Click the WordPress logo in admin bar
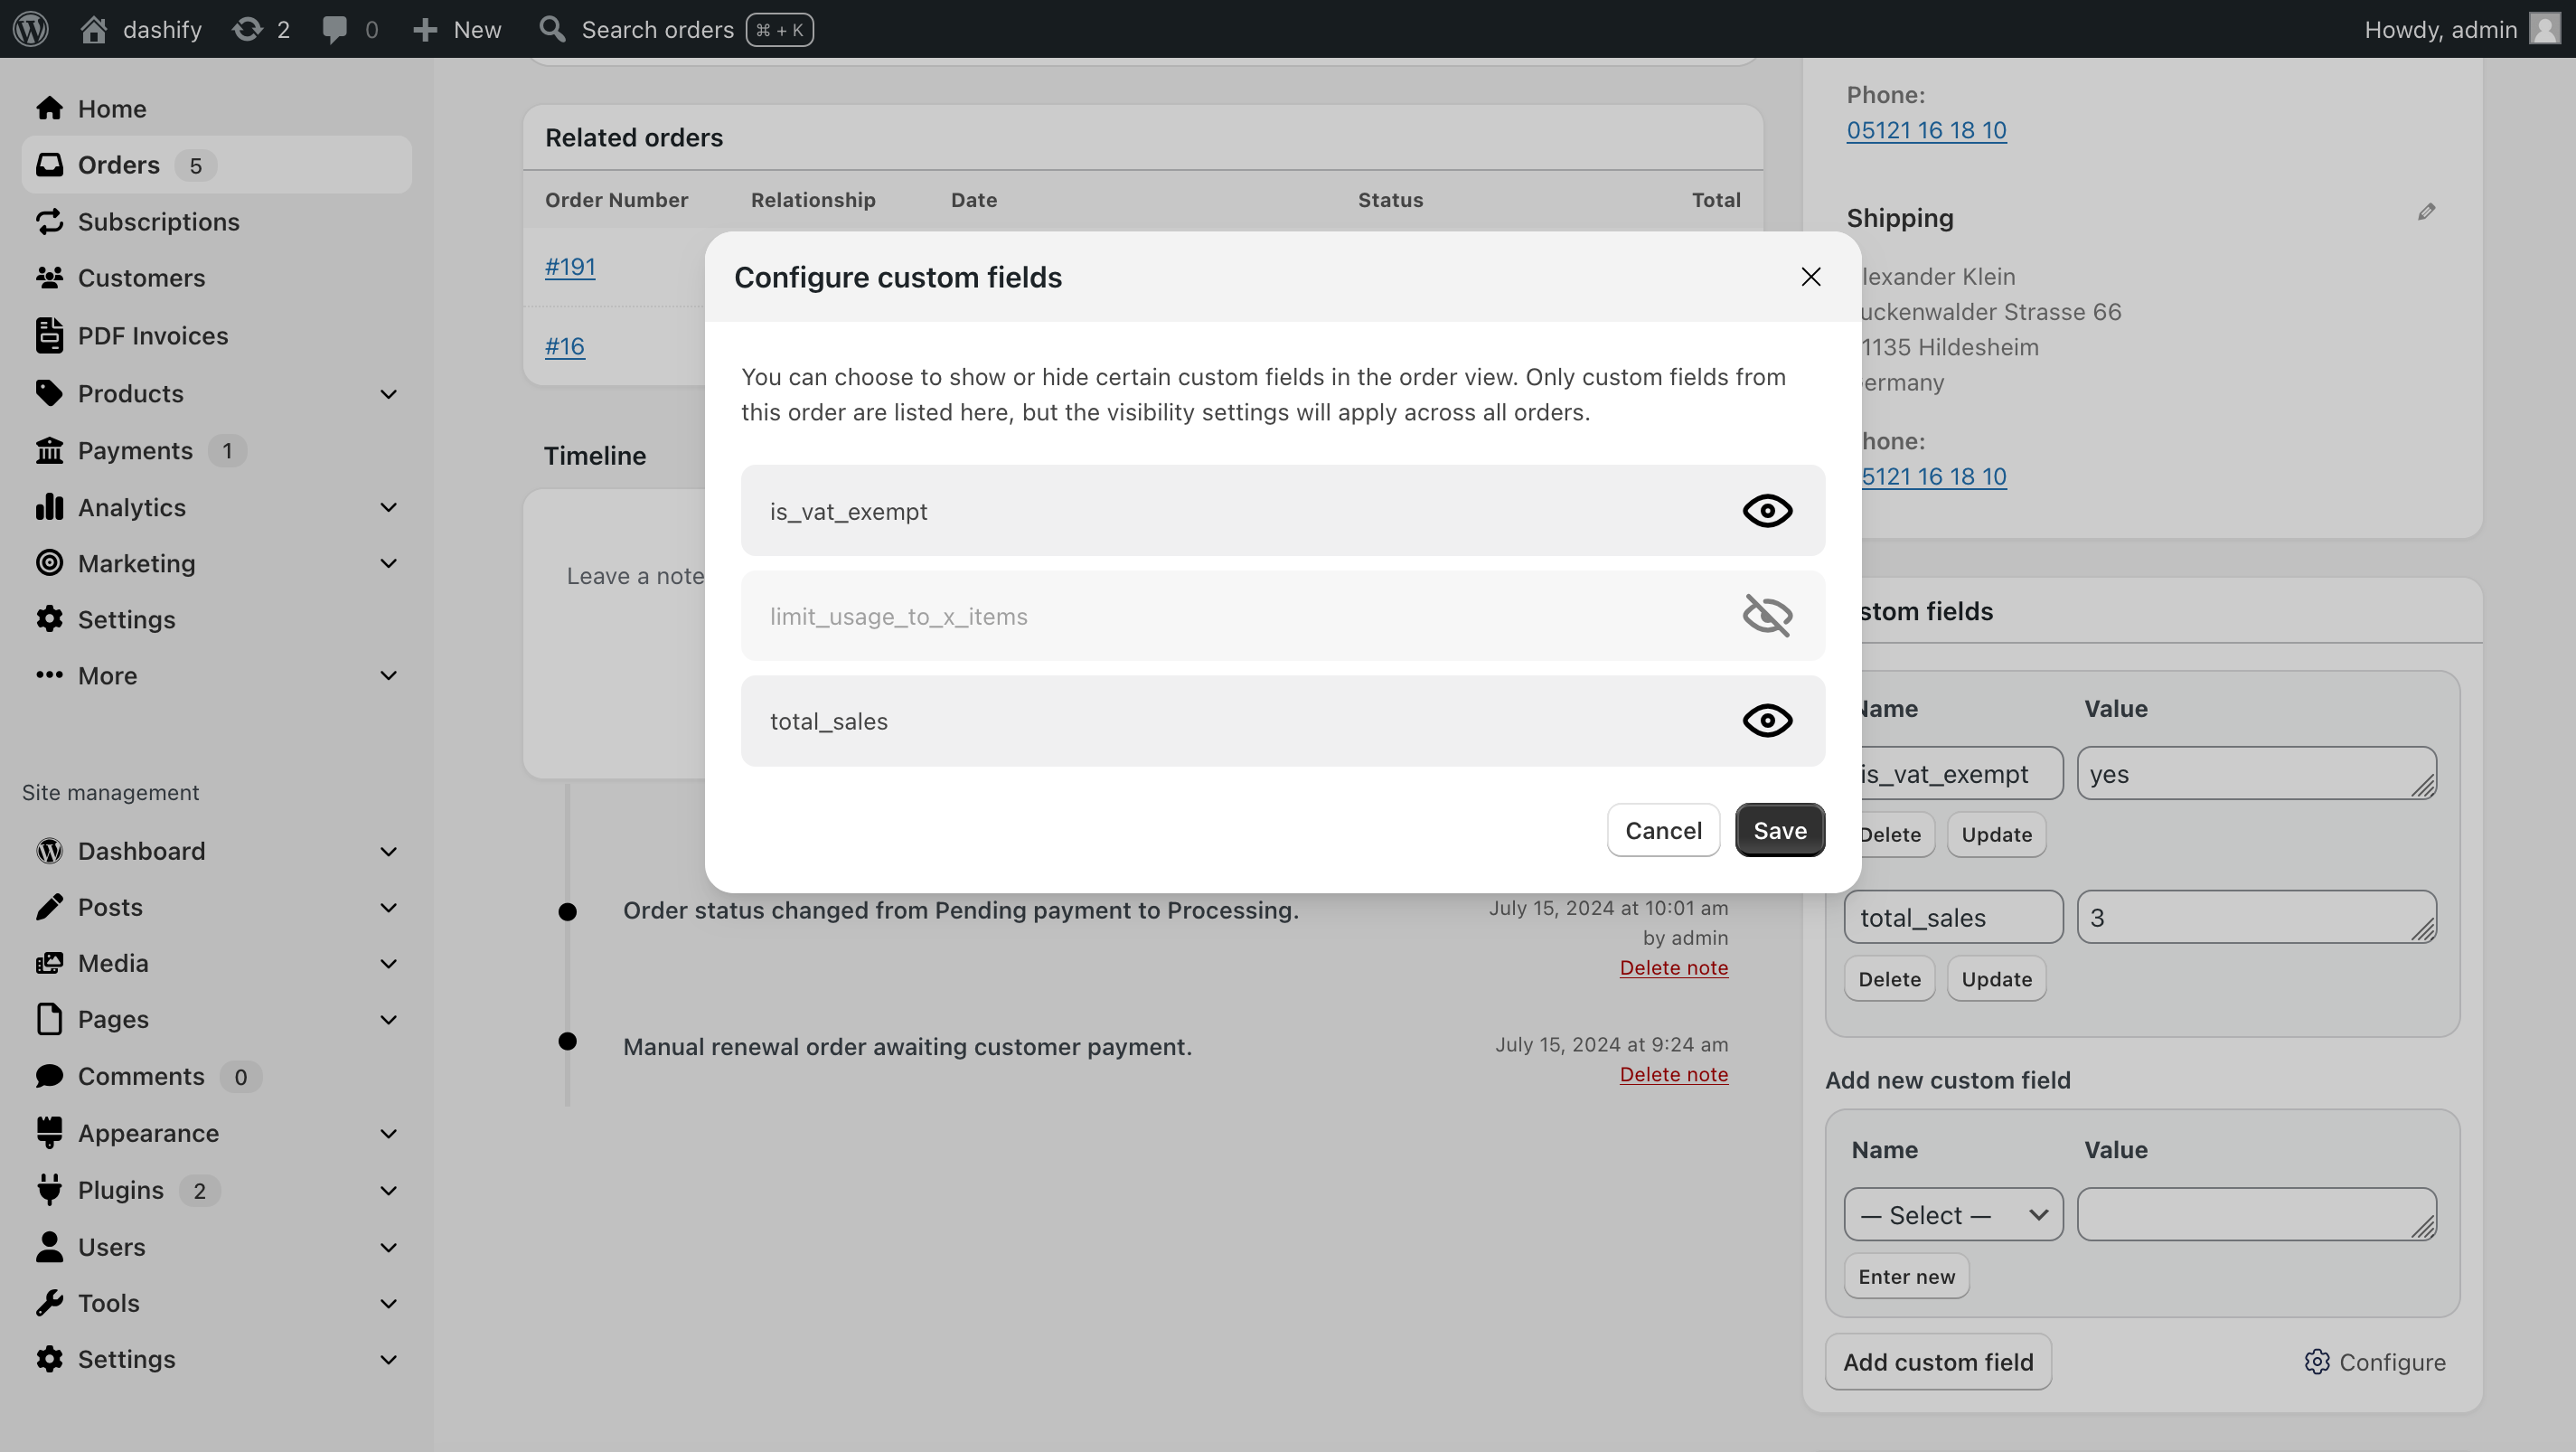This screenshot has width=2576, height=1452. (31, 29)
